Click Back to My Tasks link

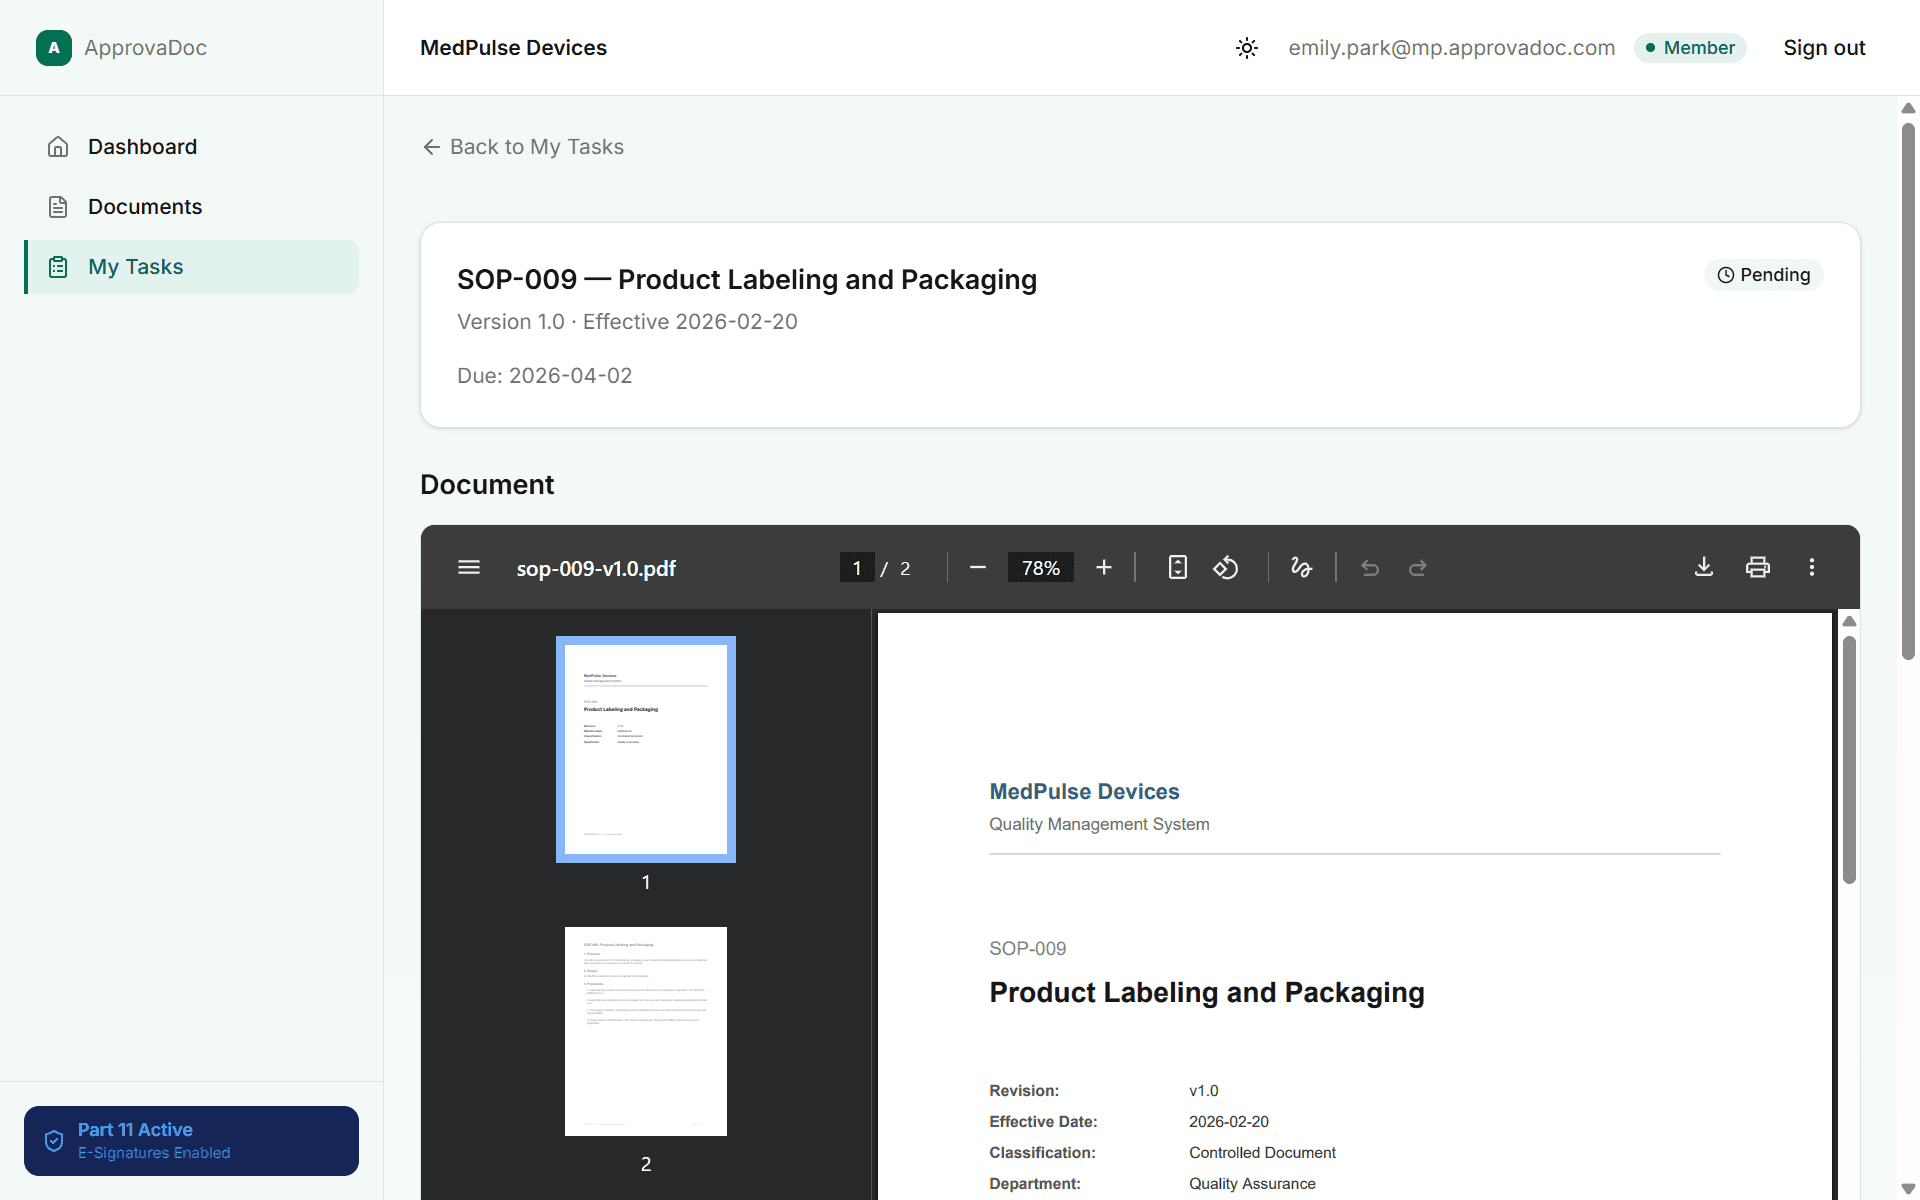[x=521, y=146]
